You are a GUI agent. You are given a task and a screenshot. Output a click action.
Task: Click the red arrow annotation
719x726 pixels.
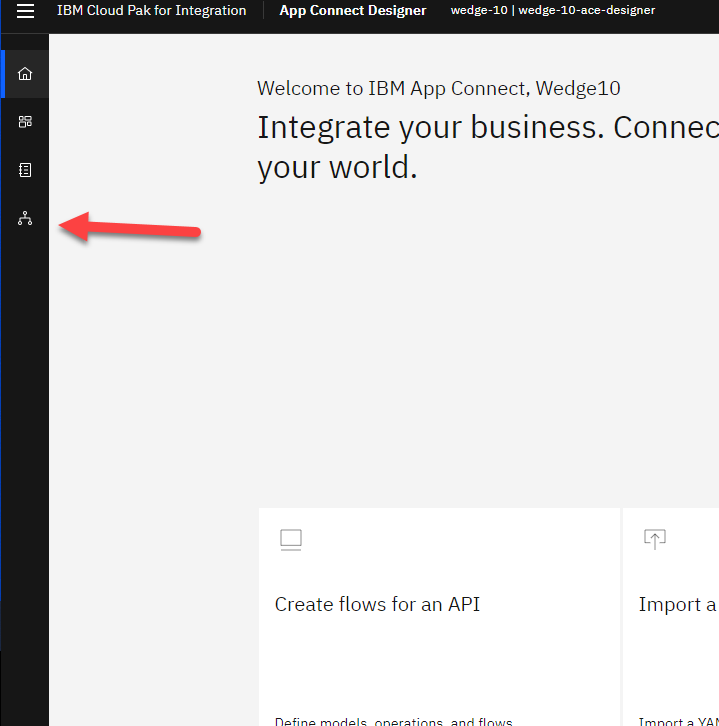tap(130, 228)
